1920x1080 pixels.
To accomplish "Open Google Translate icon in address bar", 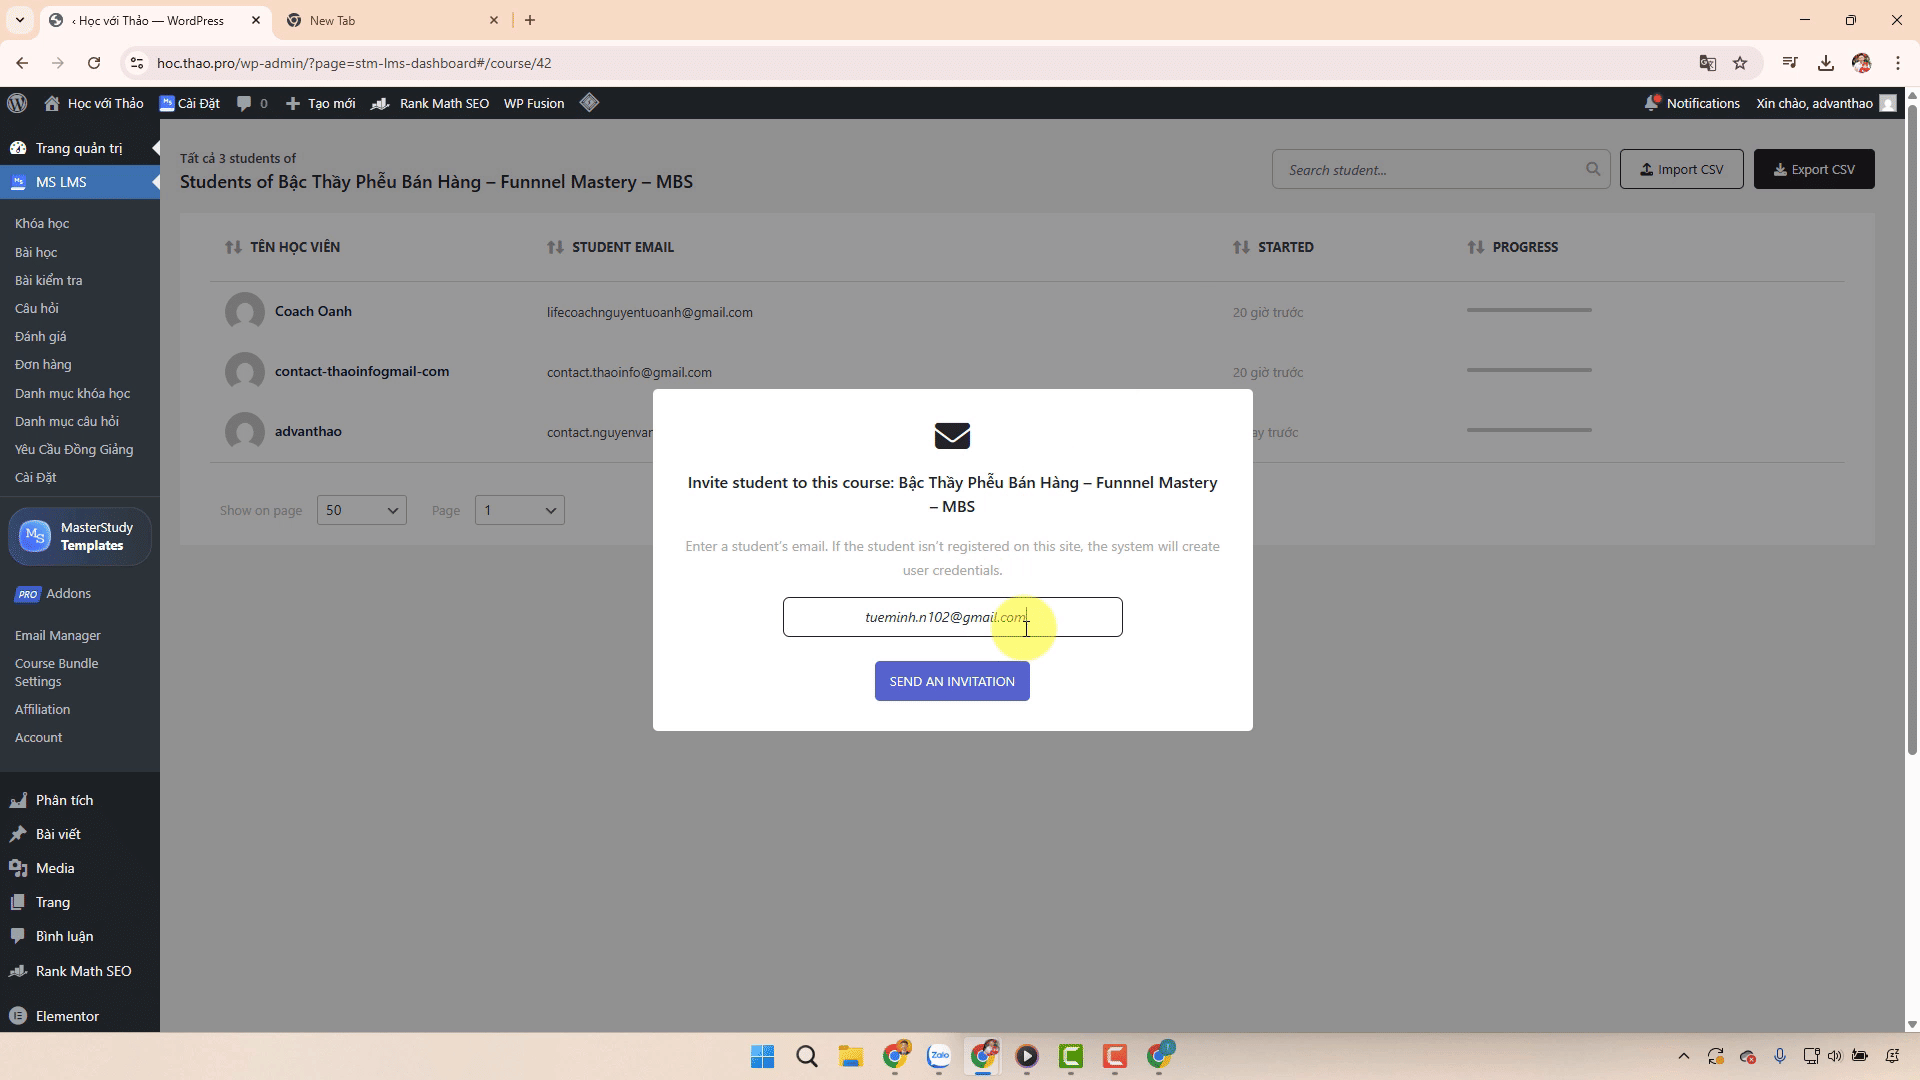I will click(x=1707, y=63).
